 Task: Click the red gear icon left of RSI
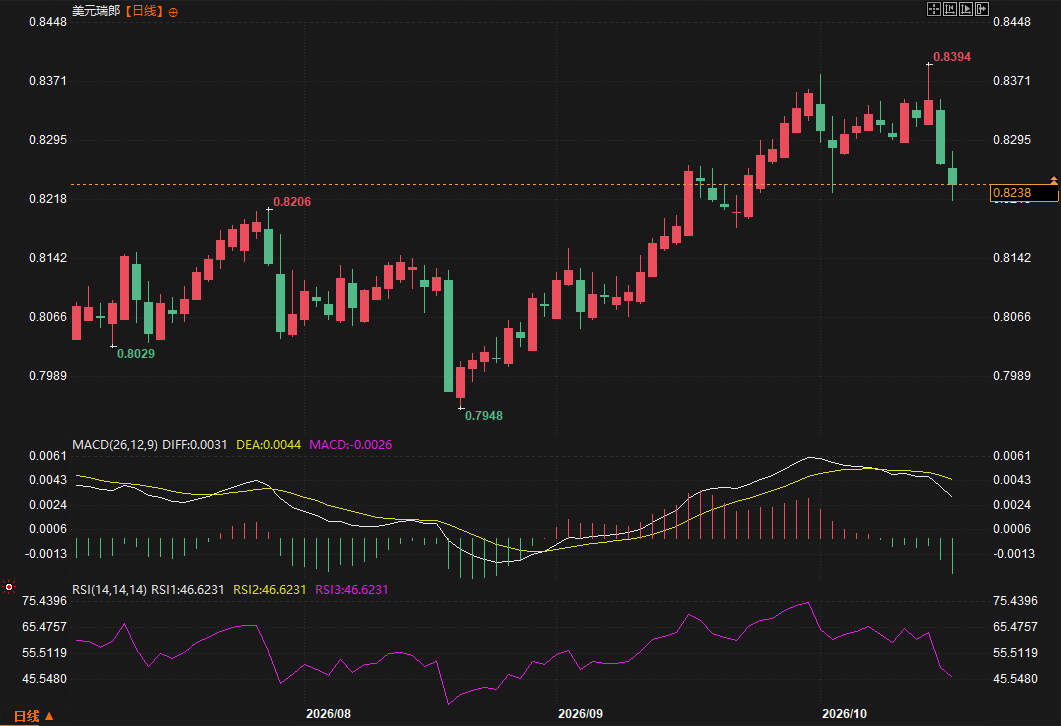9,587
